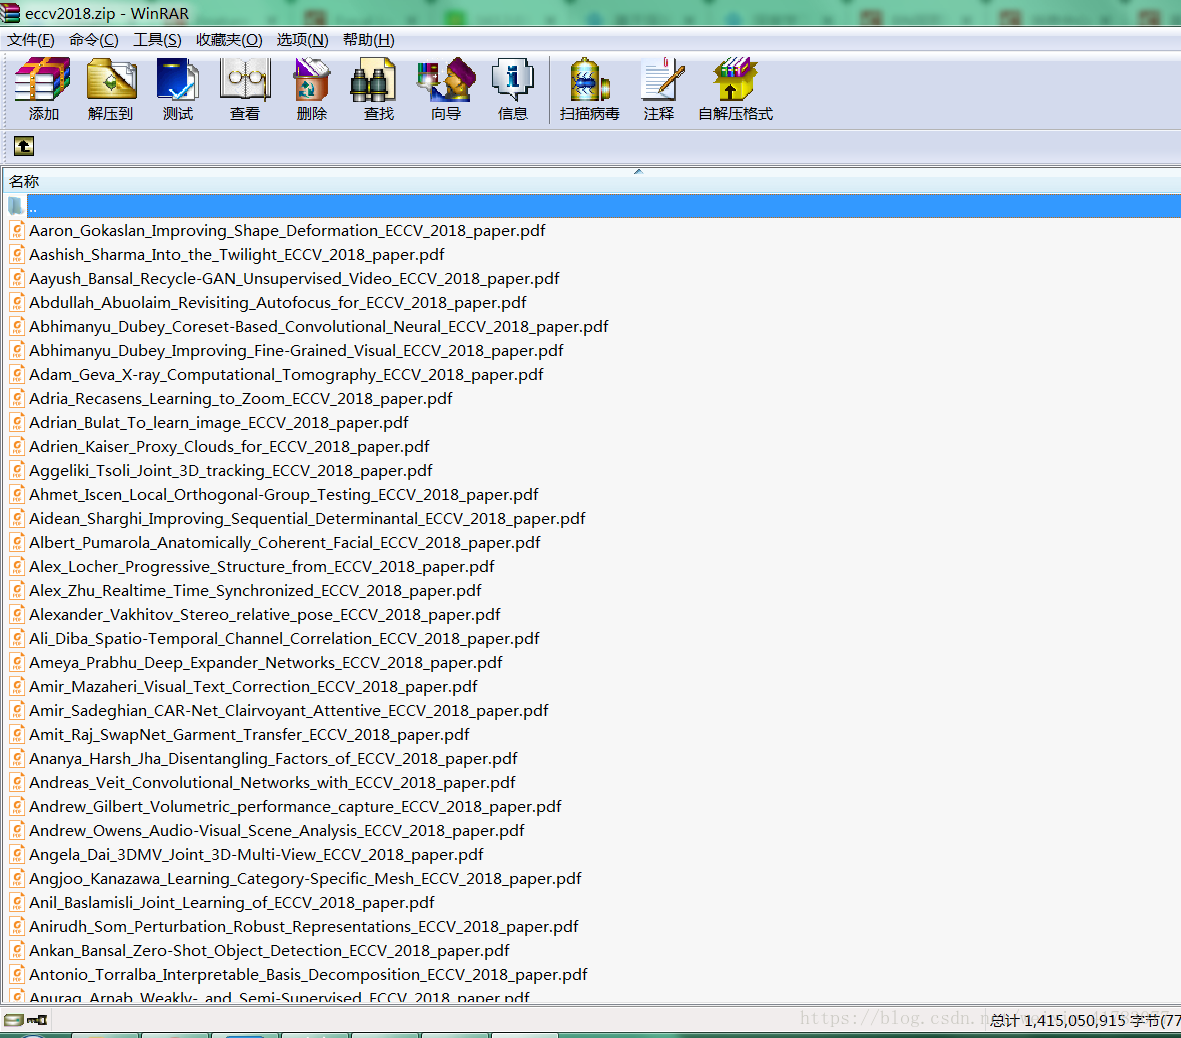Open the 工具(S) menu
This screenshot has height=1038, width=1181.
pos(157,39)
